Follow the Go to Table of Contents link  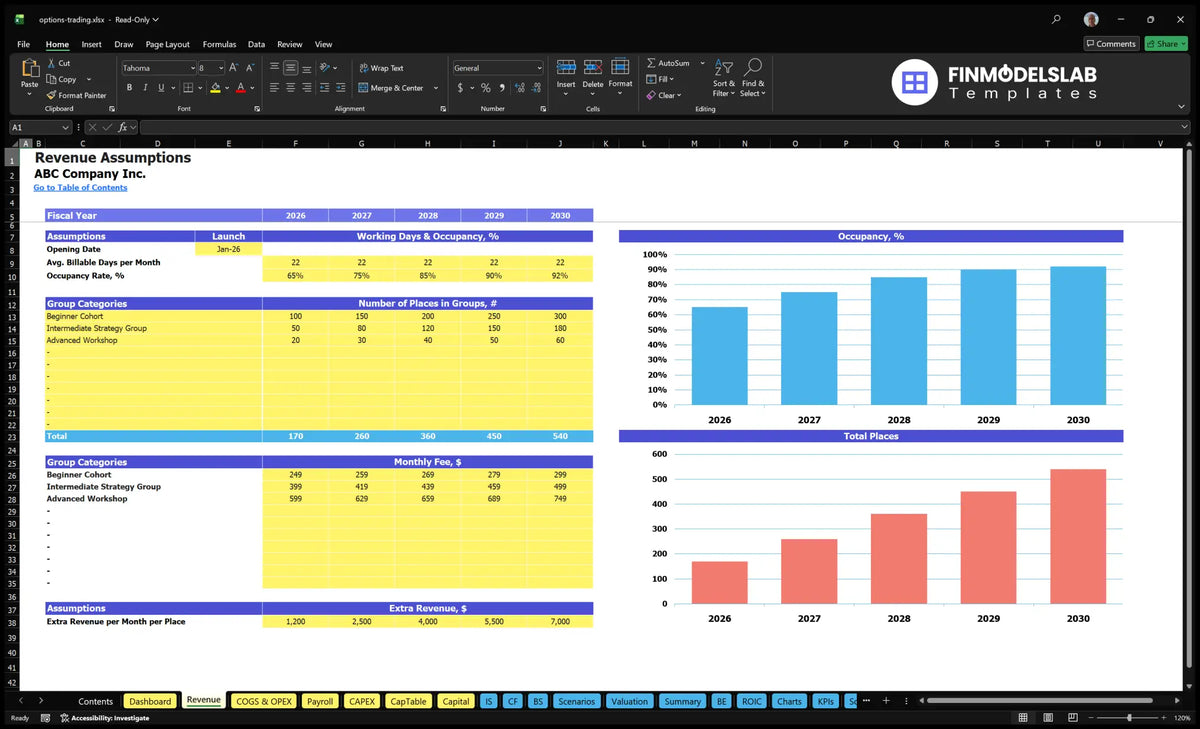[x=80, y=187]
